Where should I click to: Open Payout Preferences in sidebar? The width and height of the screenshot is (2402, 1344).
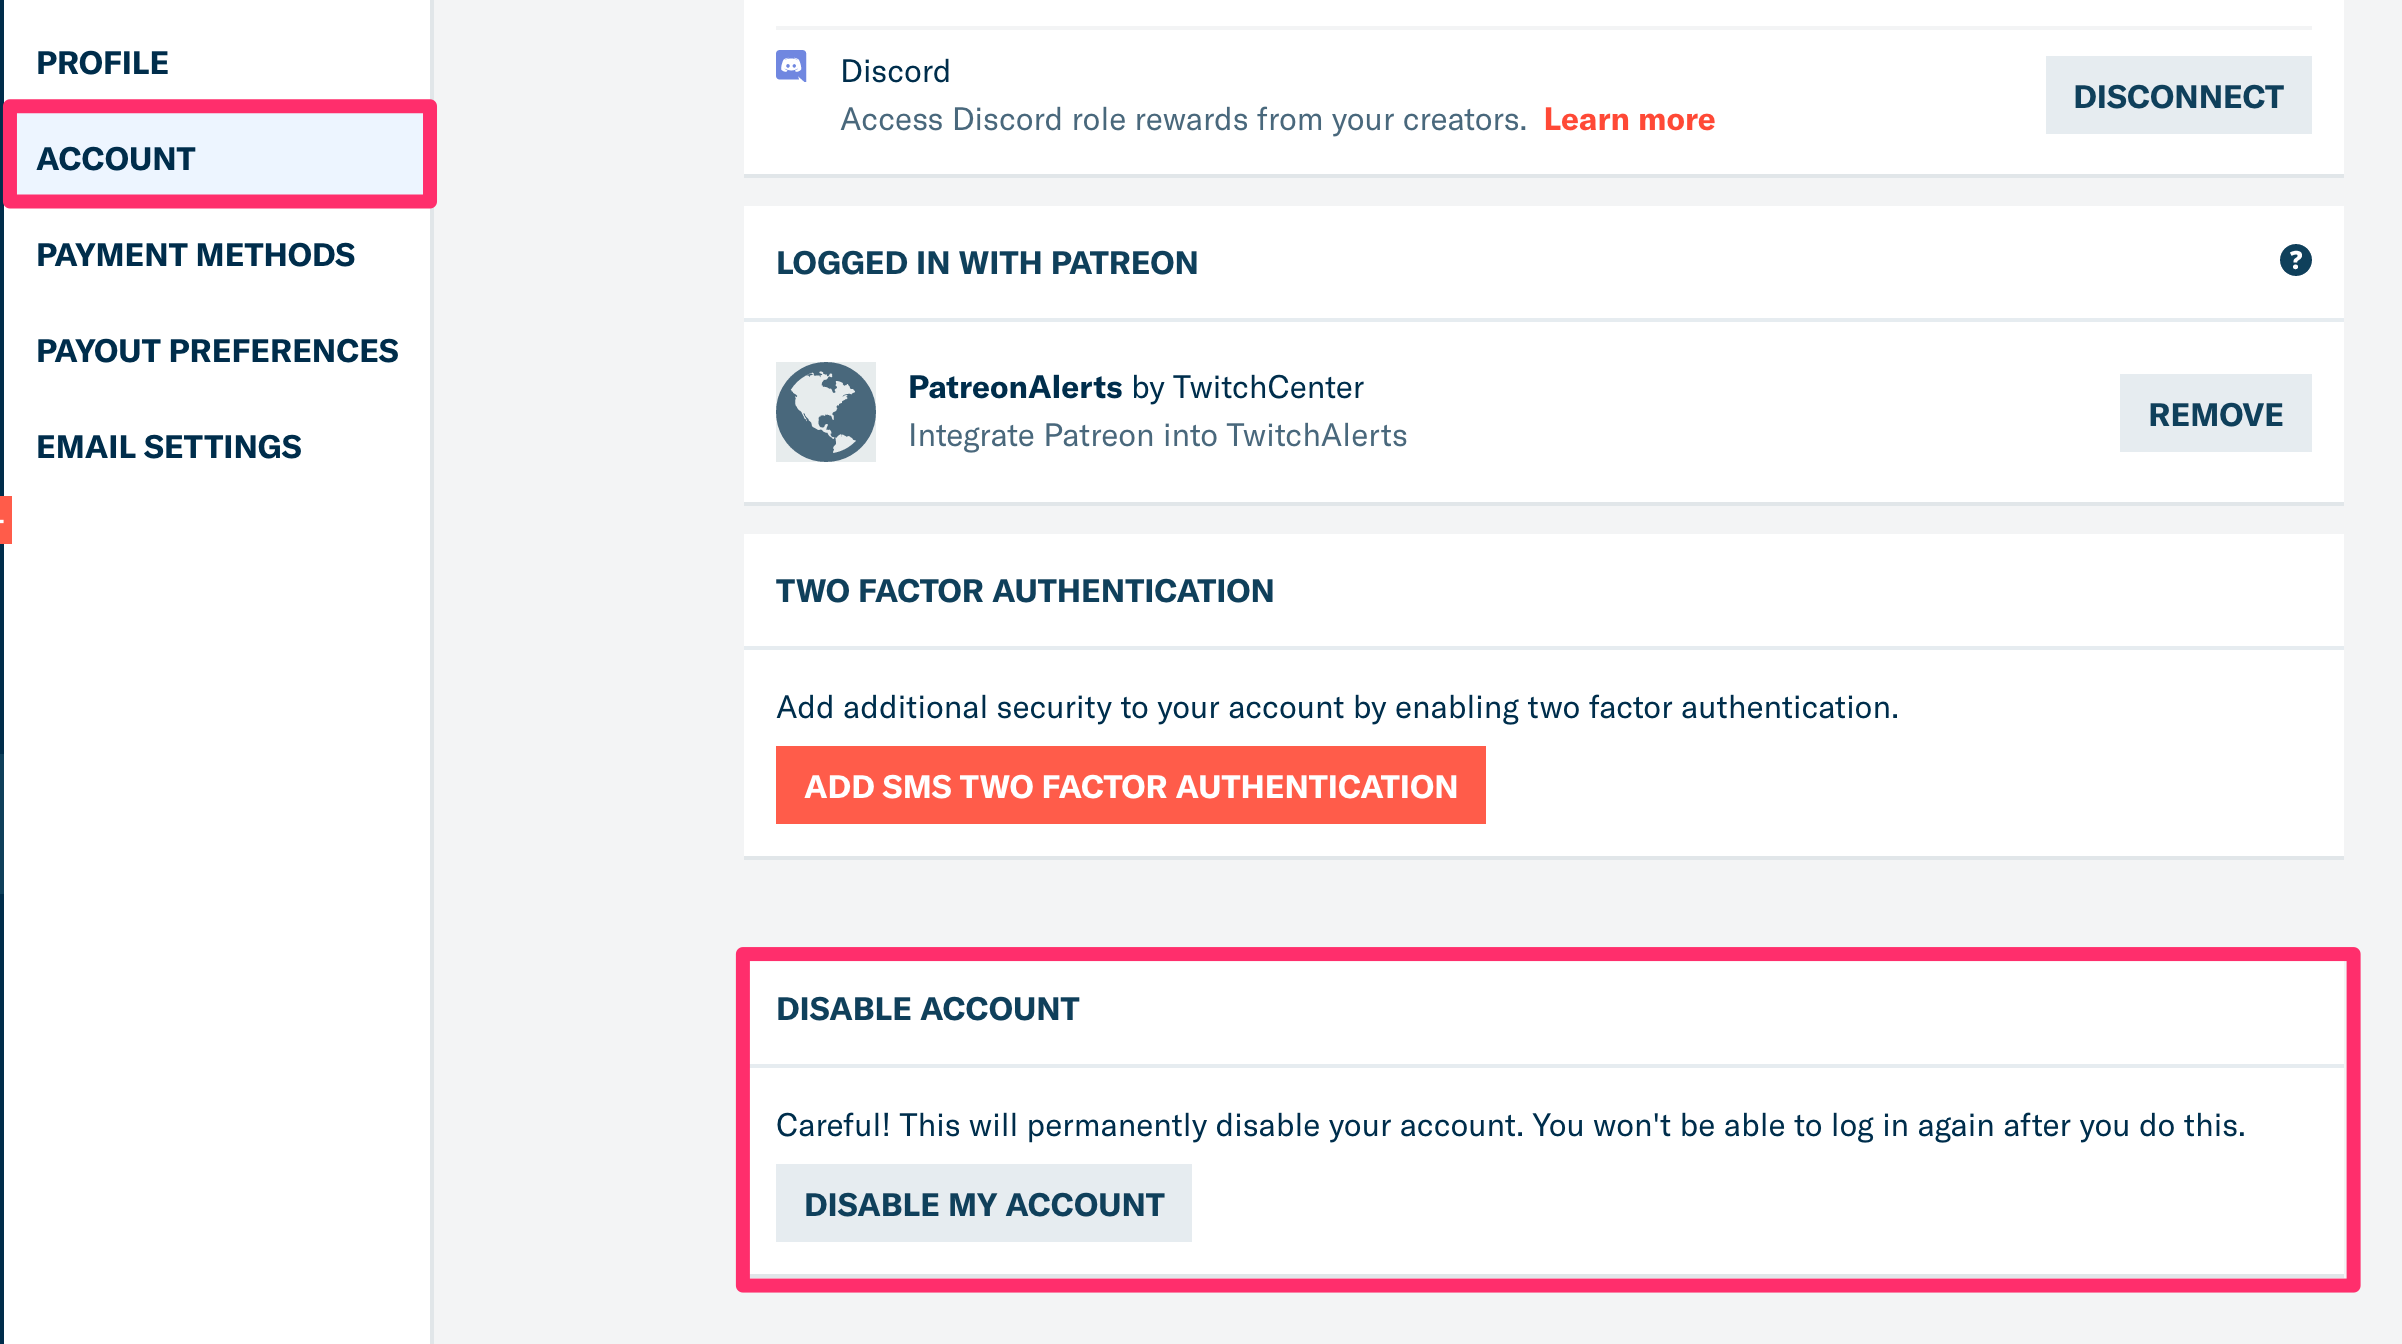(217, 351)
